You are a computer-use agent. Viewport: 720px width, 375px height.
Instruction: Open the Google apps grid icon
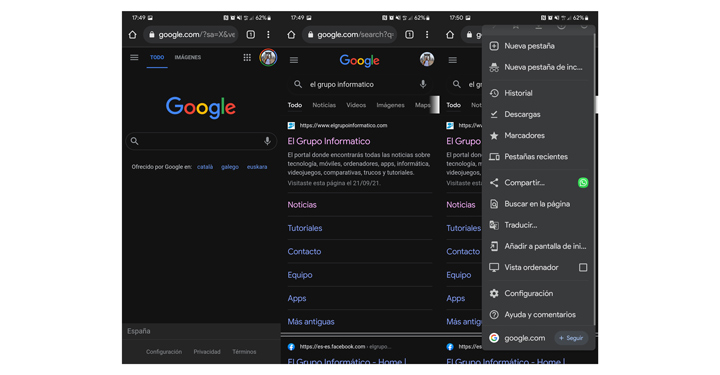(x=247, y=57)
